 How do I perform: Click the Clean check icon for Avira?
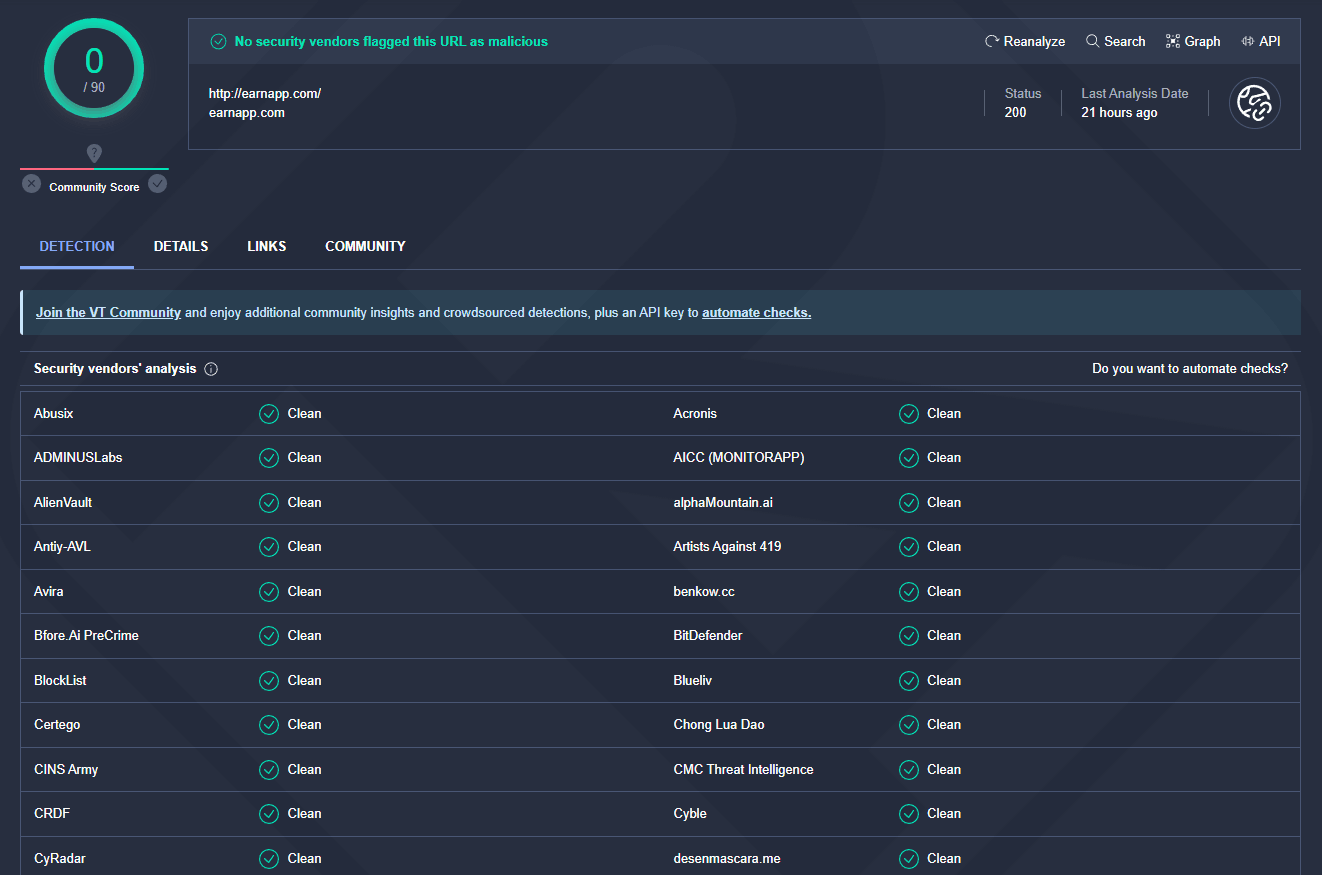click(269, 591)
